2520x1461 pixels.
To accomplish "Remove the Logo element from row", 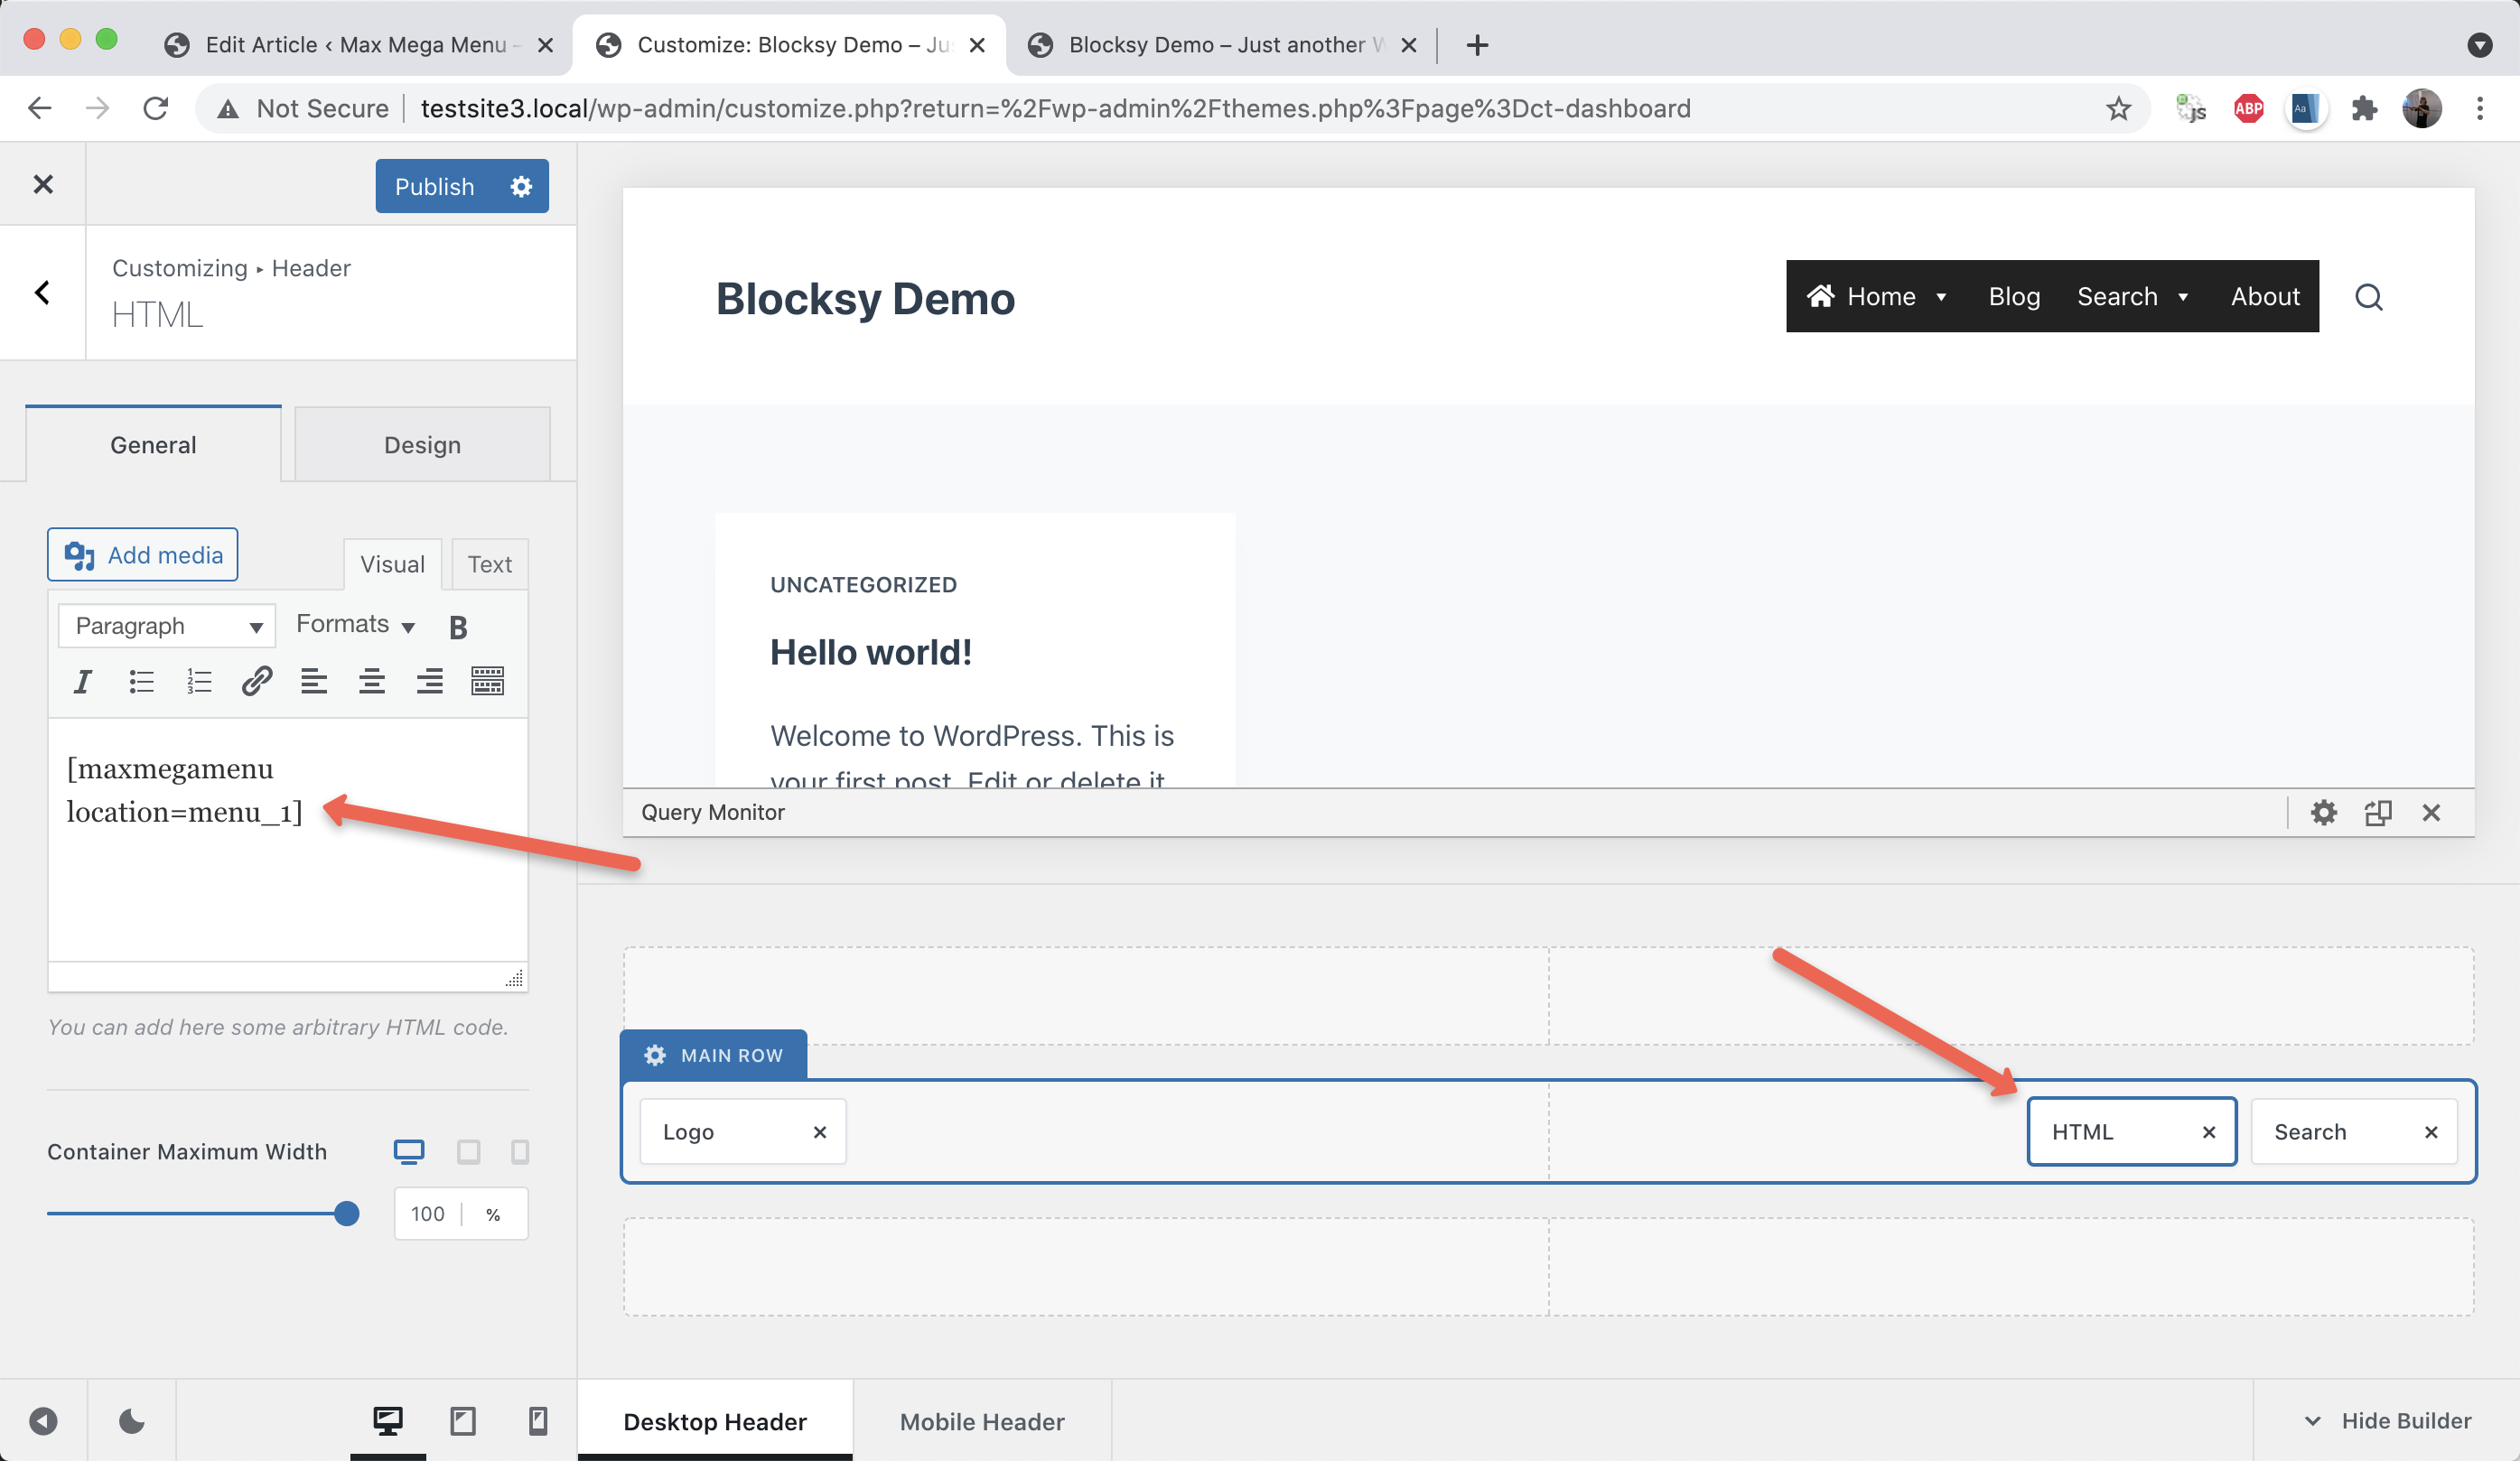I will coord(820,1132).
